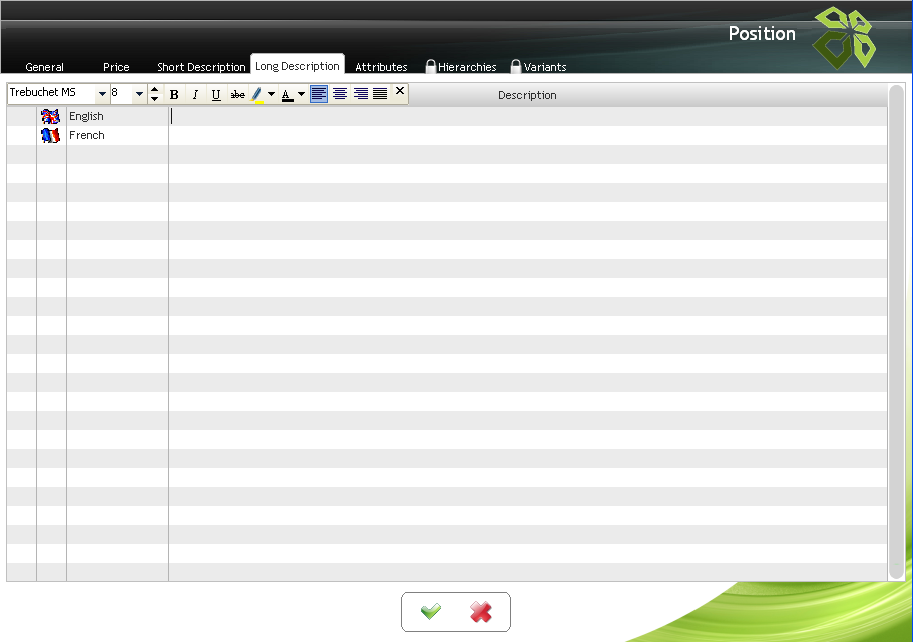Screen dimensions: 913x642
Task: Click the English description text field
Action: point(527,116)
